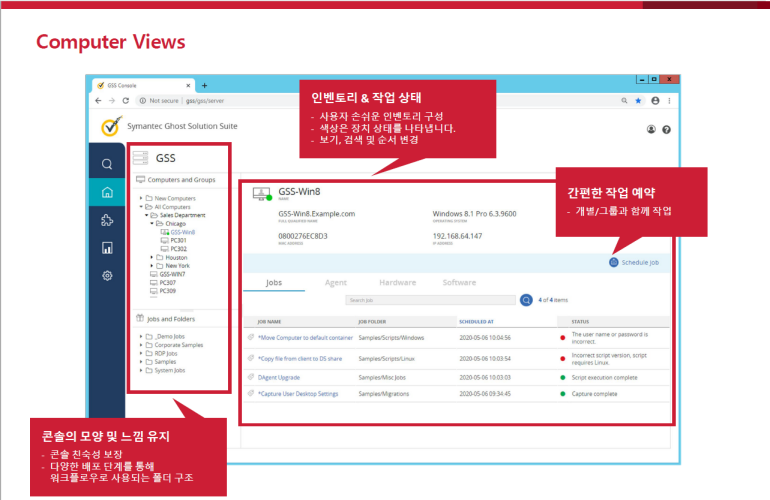Viewport: 770px width, 500px height.
Task: Open the settings gear in sidebar
Action: point(107,276)
